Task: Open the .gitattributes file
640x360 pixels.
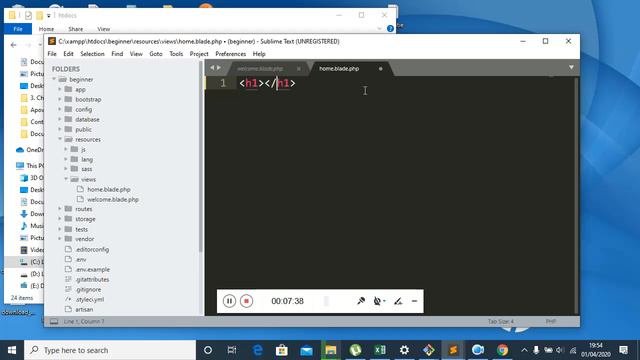Action: (x=92, y=280)
